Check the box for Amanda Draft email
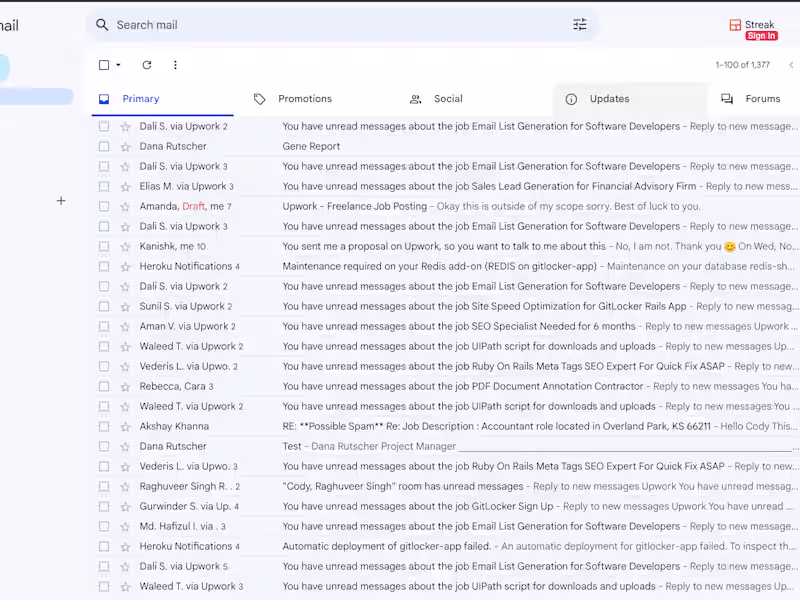800x600 pixels. (x=104, y=207)
